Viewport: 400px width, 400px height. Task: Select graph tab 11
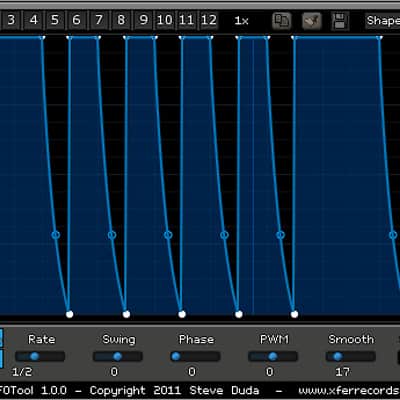186,20
